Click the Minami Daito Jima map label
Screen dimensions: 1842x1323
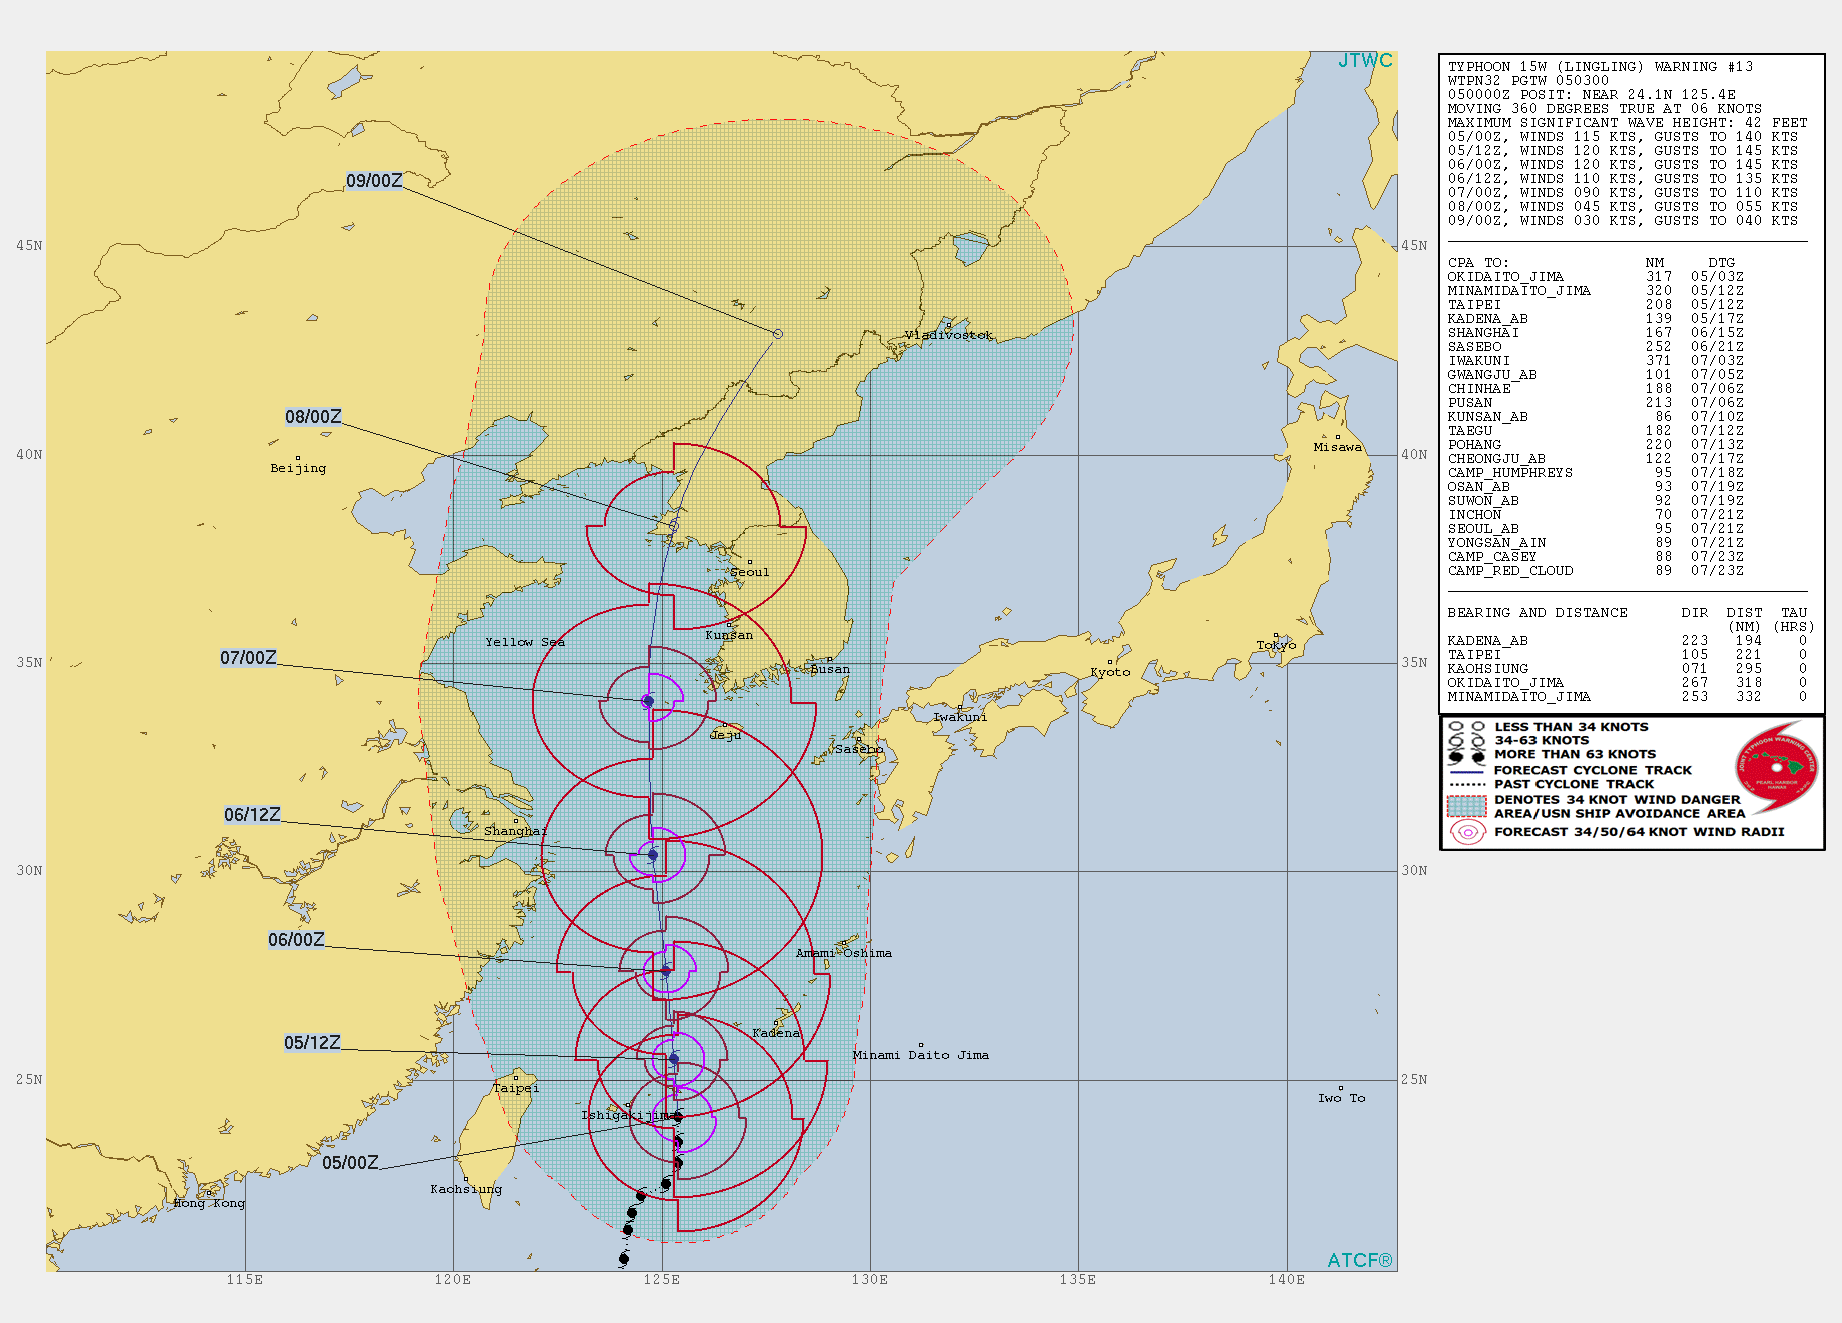click(x=921, y=1055)
